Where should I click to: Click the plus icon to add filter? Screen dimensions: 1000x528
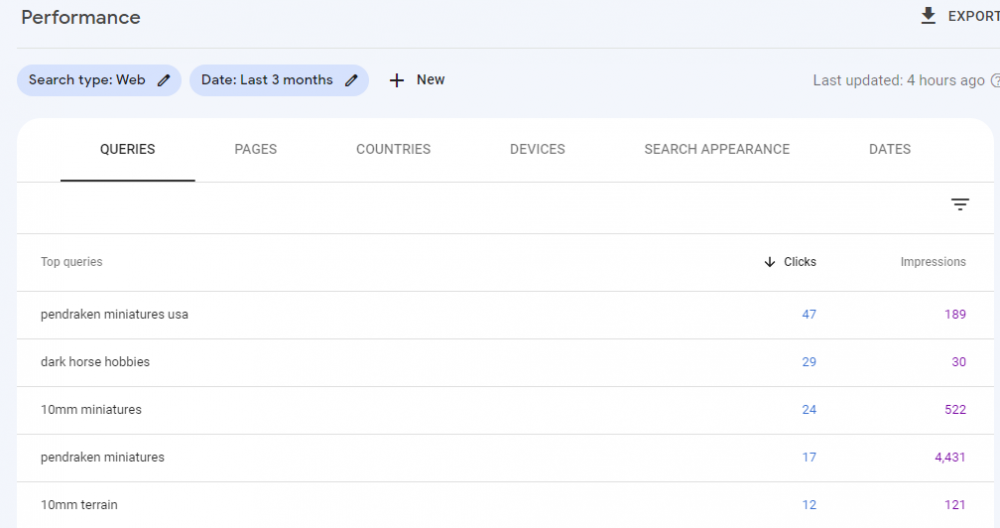(397, 80)
